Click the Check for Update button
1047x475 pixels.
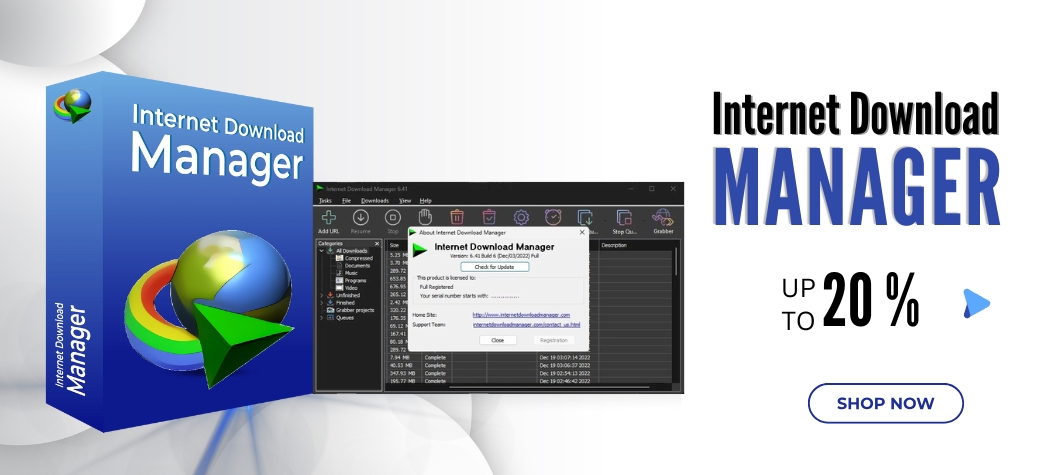pos(495,267)
